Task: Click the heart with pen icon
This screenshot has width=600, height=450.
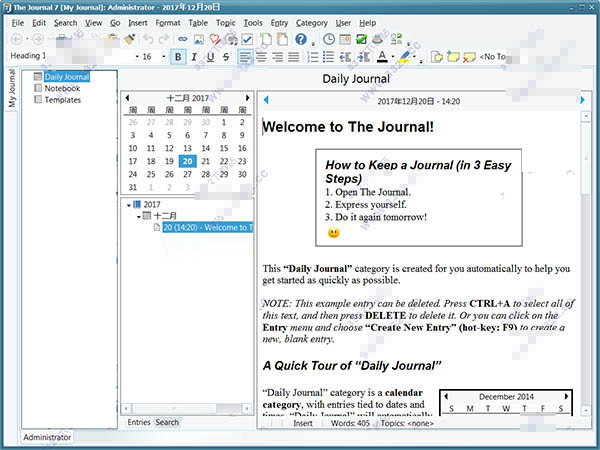Action: pos(215,39)
